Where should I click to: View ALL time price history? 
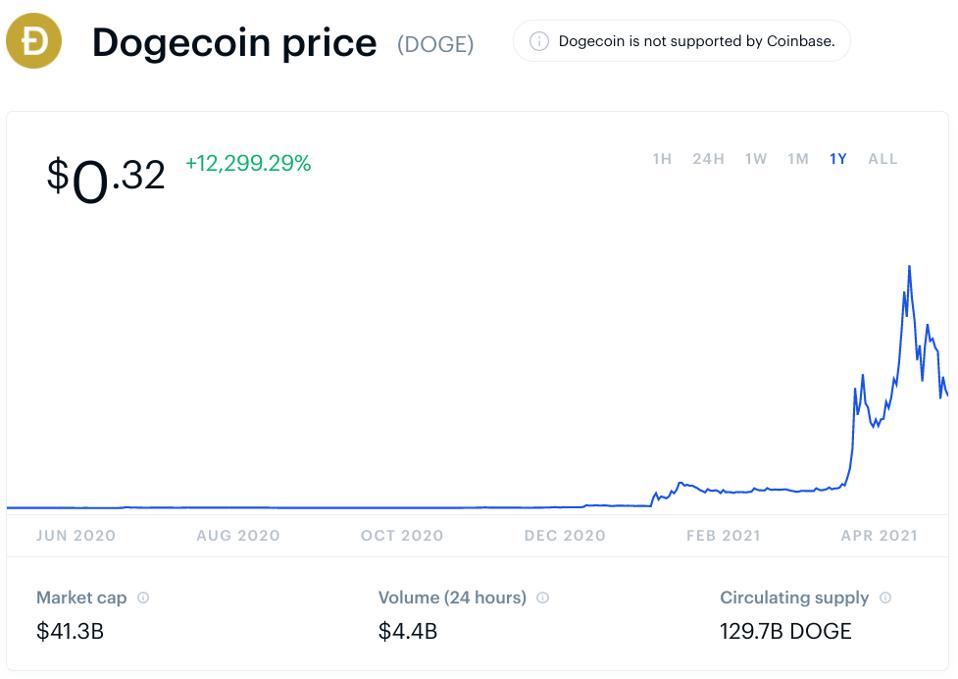click(x=883, y=159)
